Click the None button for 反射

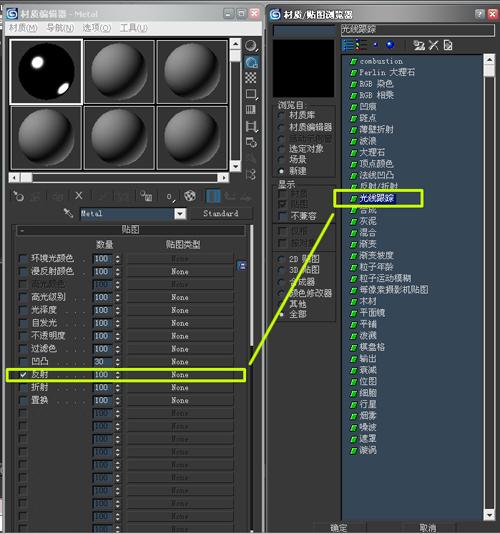[180, 375]
